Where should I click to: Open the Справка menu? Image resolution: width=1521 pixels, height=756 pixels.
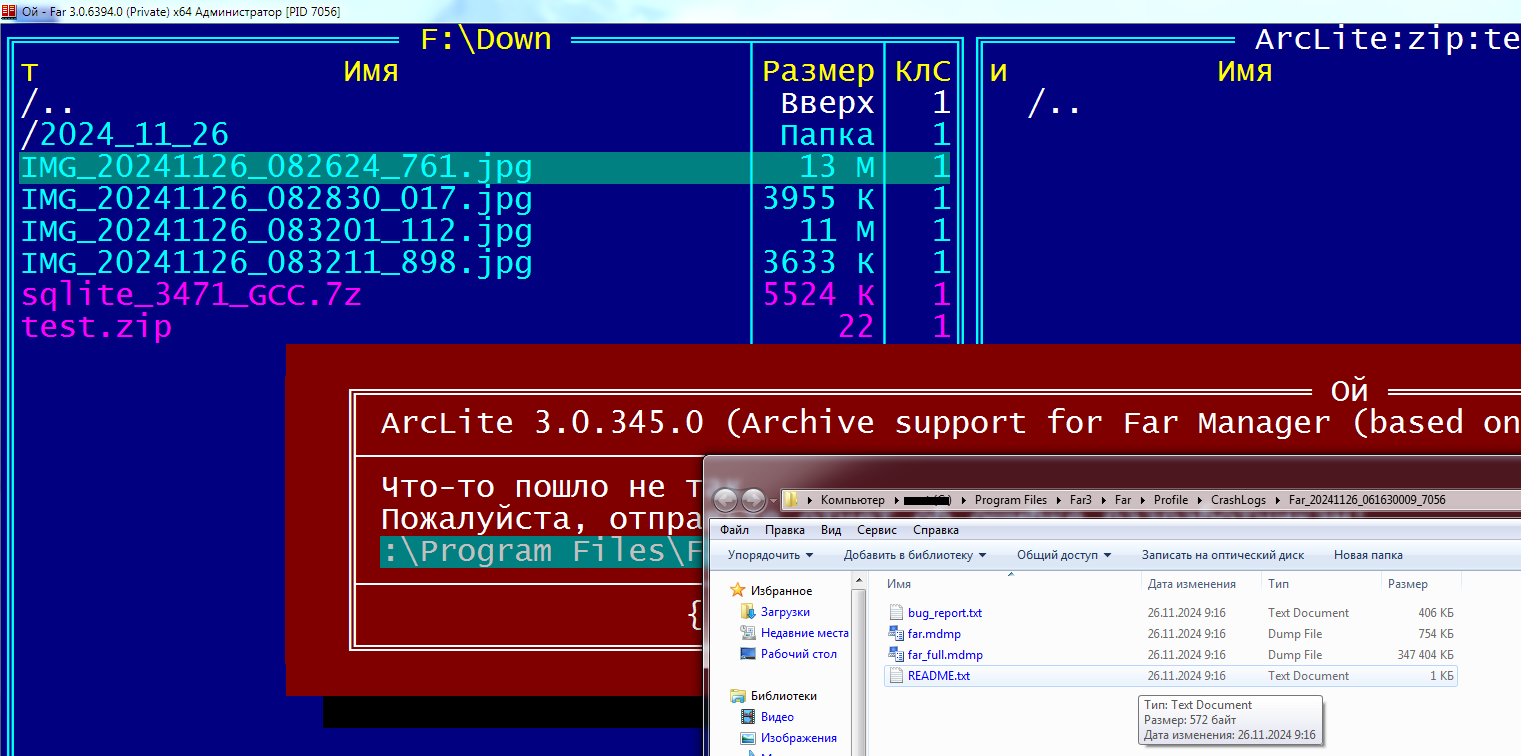tap(935, 529)
